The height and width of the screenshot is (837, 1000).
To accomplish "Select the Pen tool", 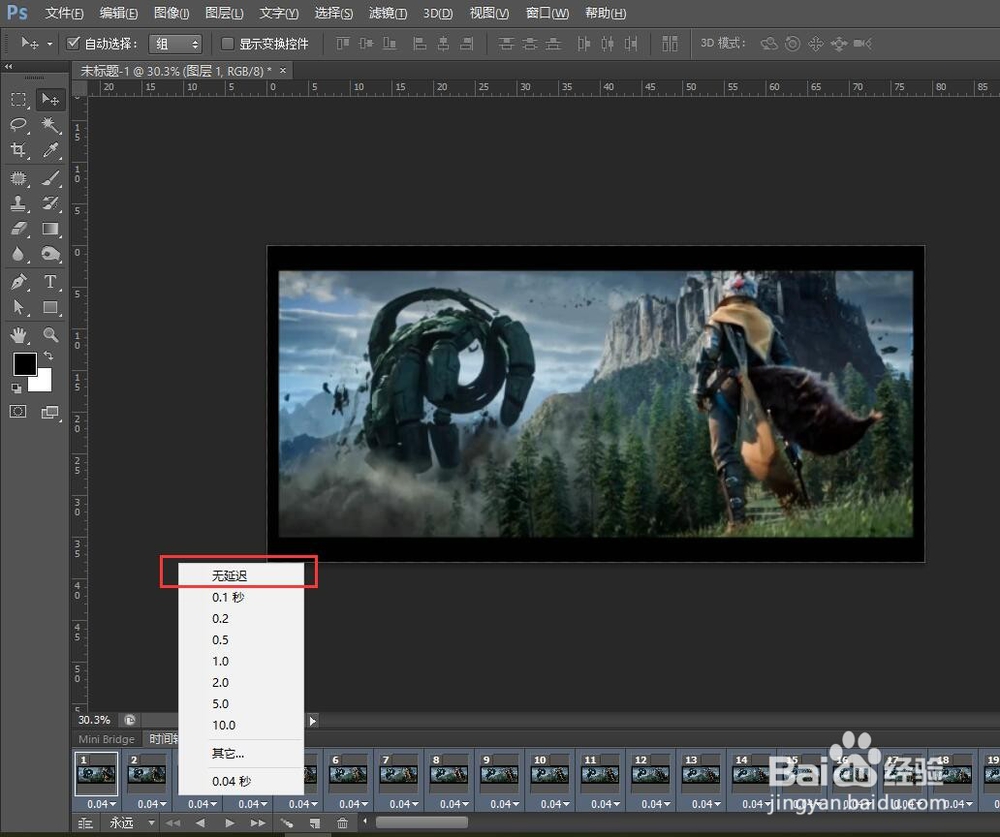I will click(x=18, y=281).
